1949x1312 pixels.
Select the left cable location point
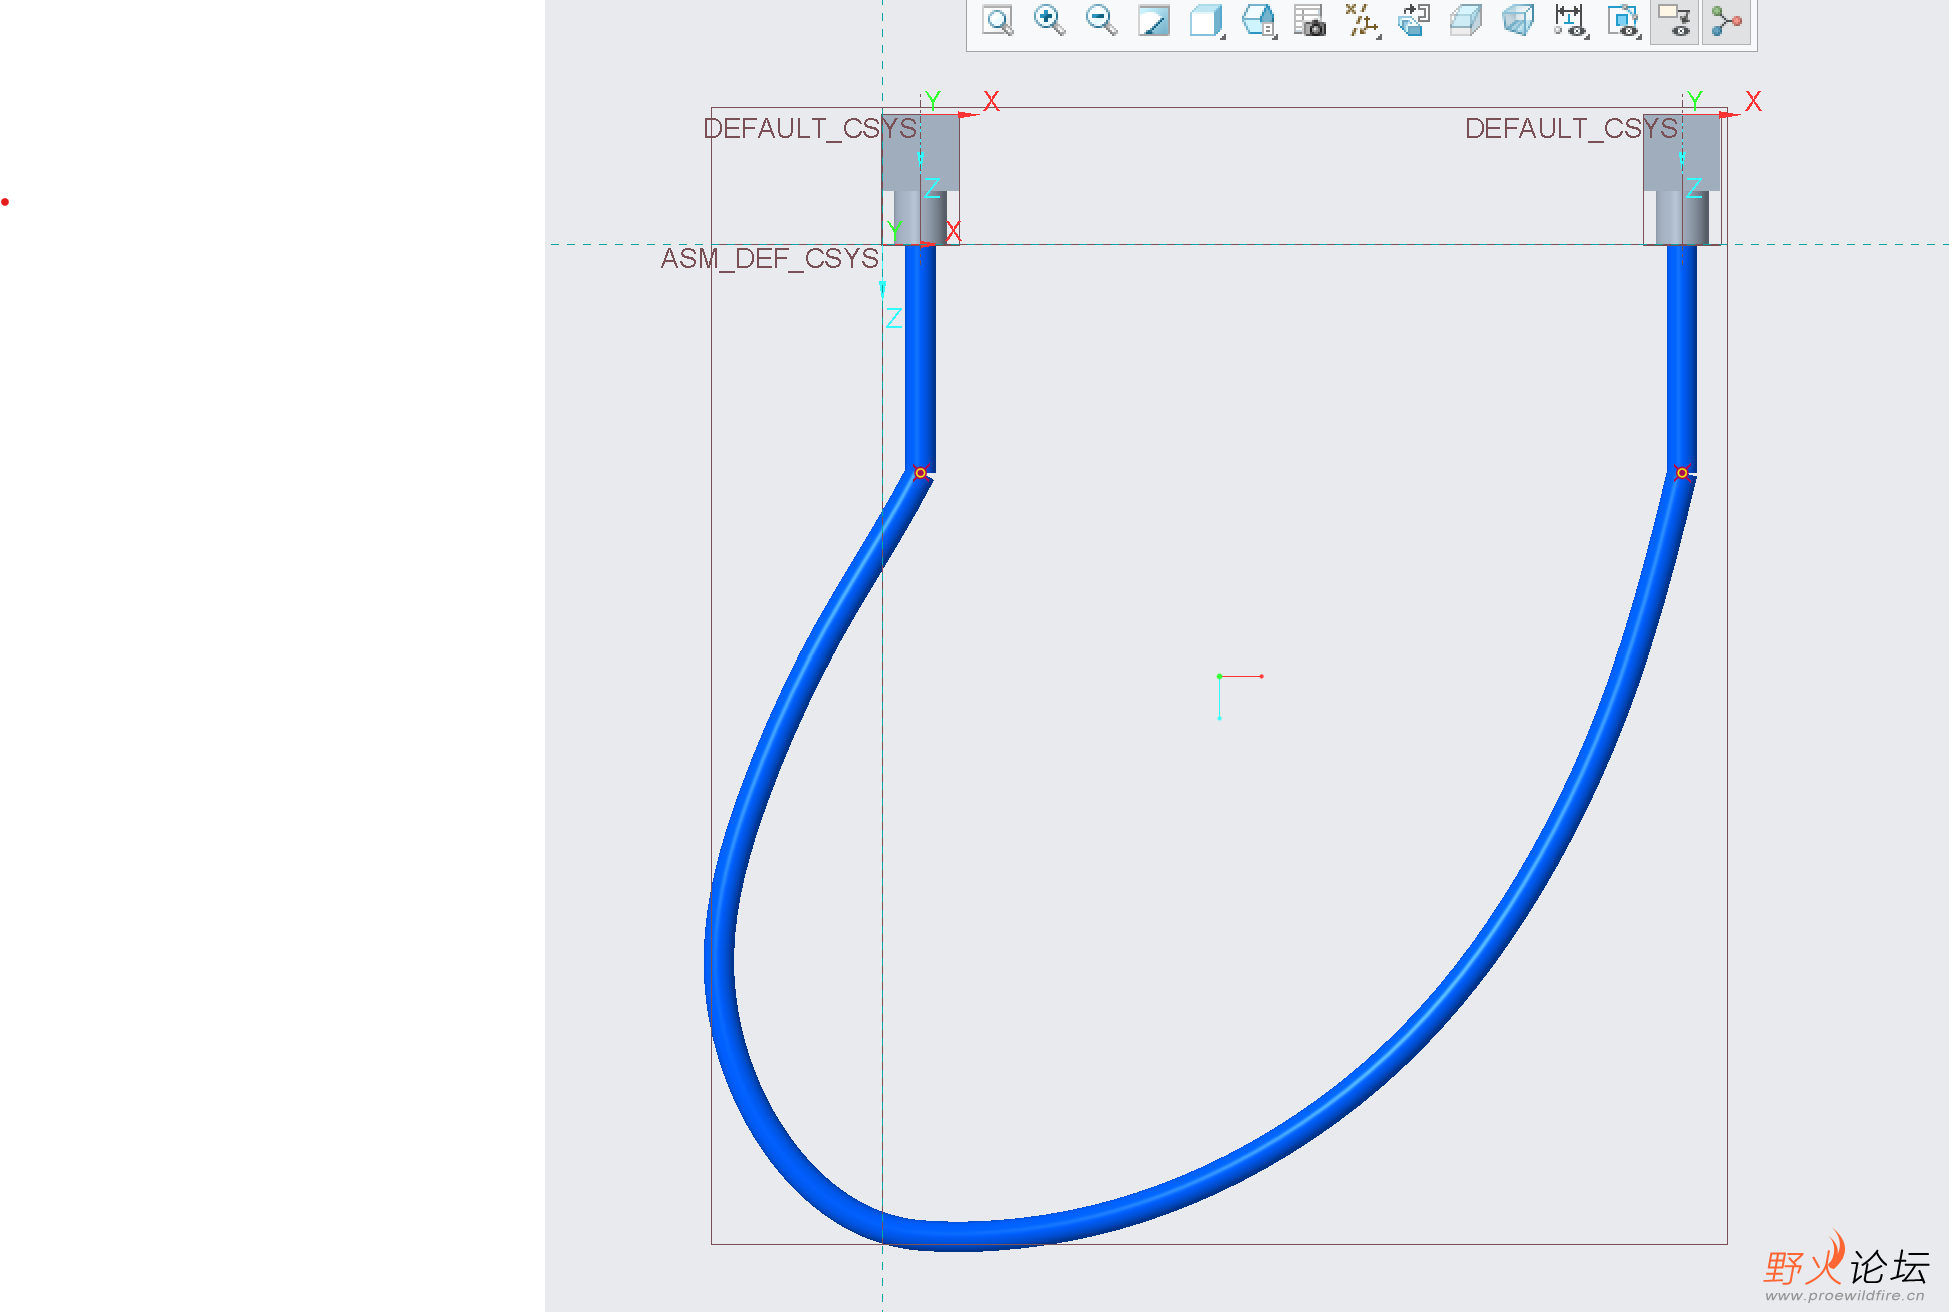coord(920,473)
